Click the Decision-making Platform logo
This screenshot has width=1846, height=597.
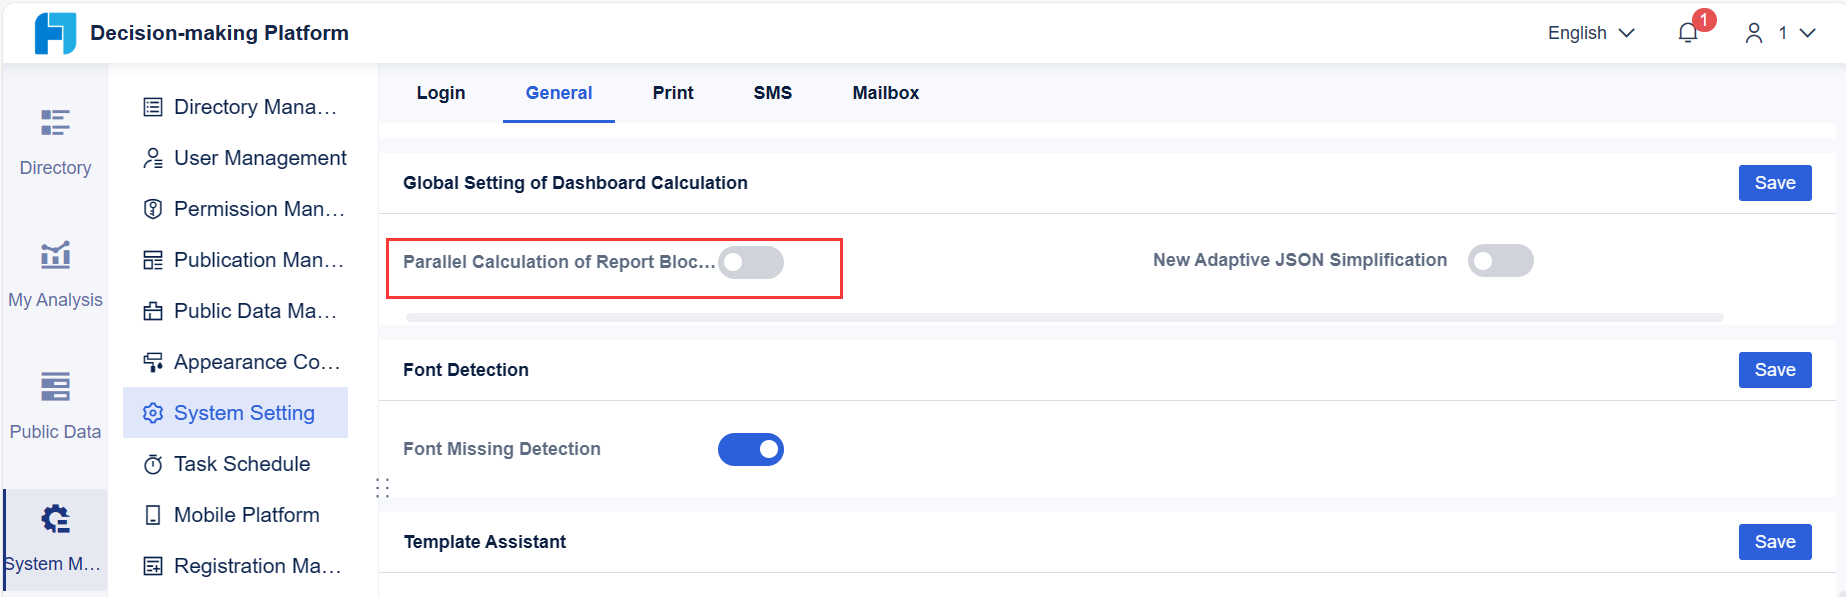pyautogui.click(x=55, y=33)
